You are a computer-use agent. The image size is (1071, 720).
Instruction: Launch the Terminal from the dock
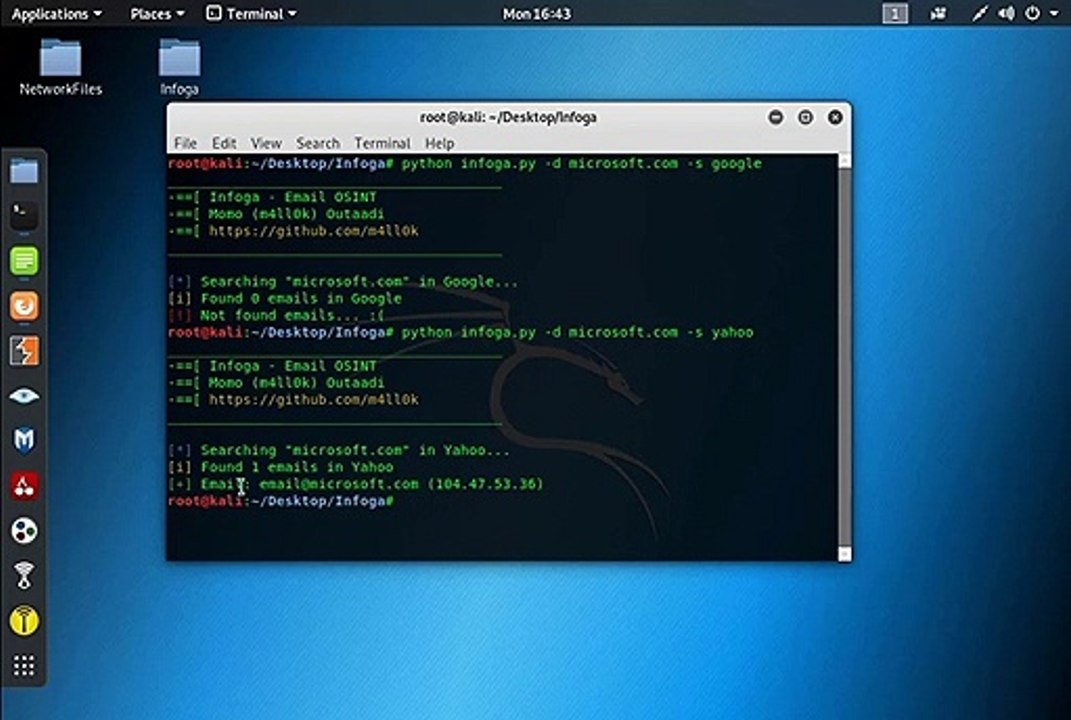(24, 216)
